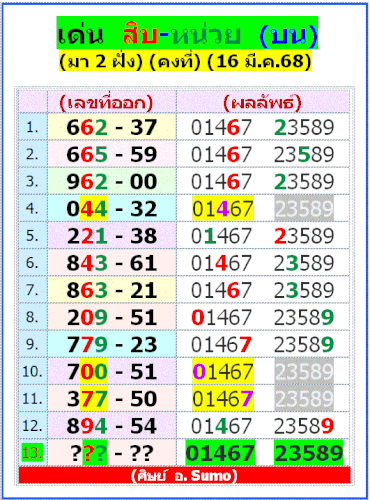Image resolution: width=370 pixels, height=500 pixels.
Task: Select the cell "863 - 21"
Action: pos(112,290)
